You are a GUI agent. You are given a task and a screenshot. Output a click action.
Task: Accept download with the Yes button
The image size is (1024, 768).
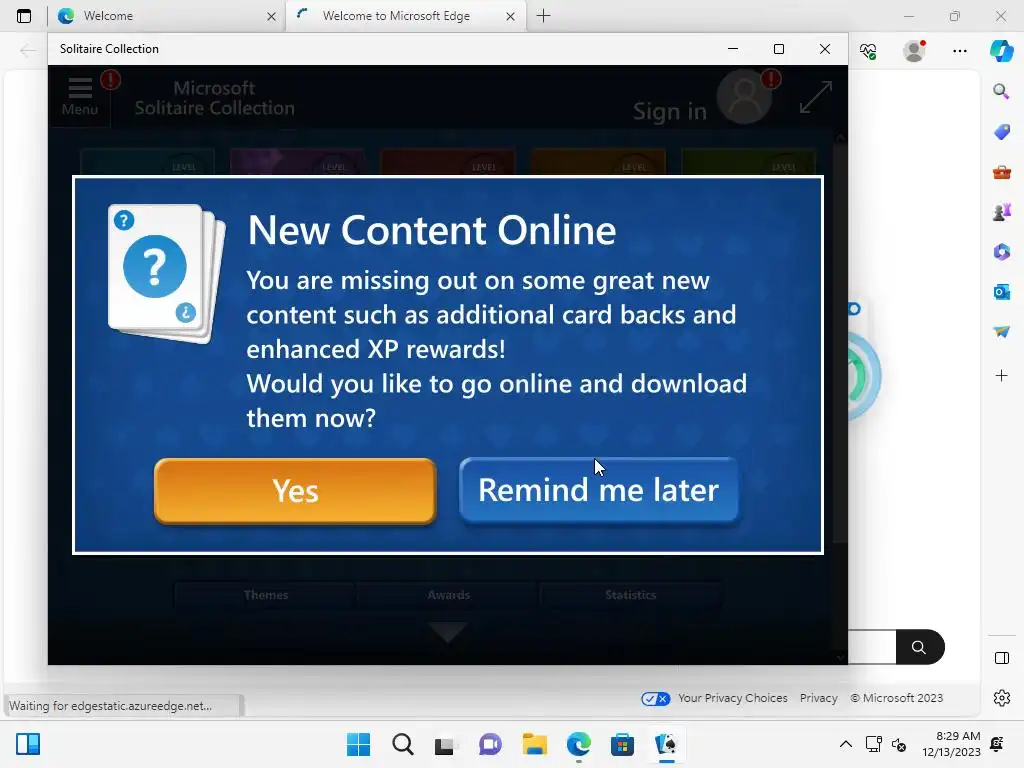pyautogui.click(x=295, y=491)
